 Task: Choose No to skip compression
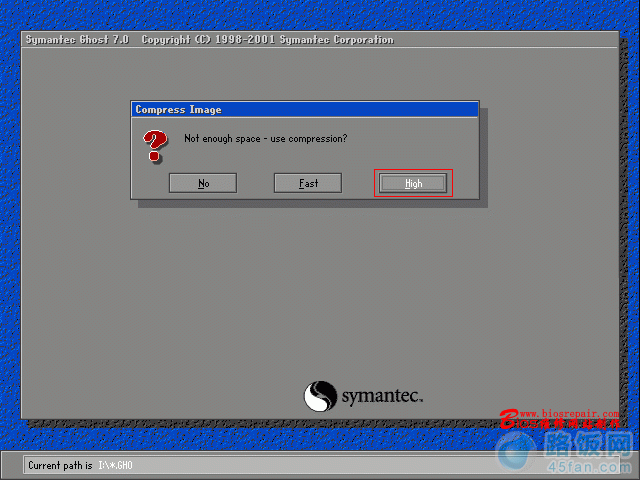tap(203, 183)
